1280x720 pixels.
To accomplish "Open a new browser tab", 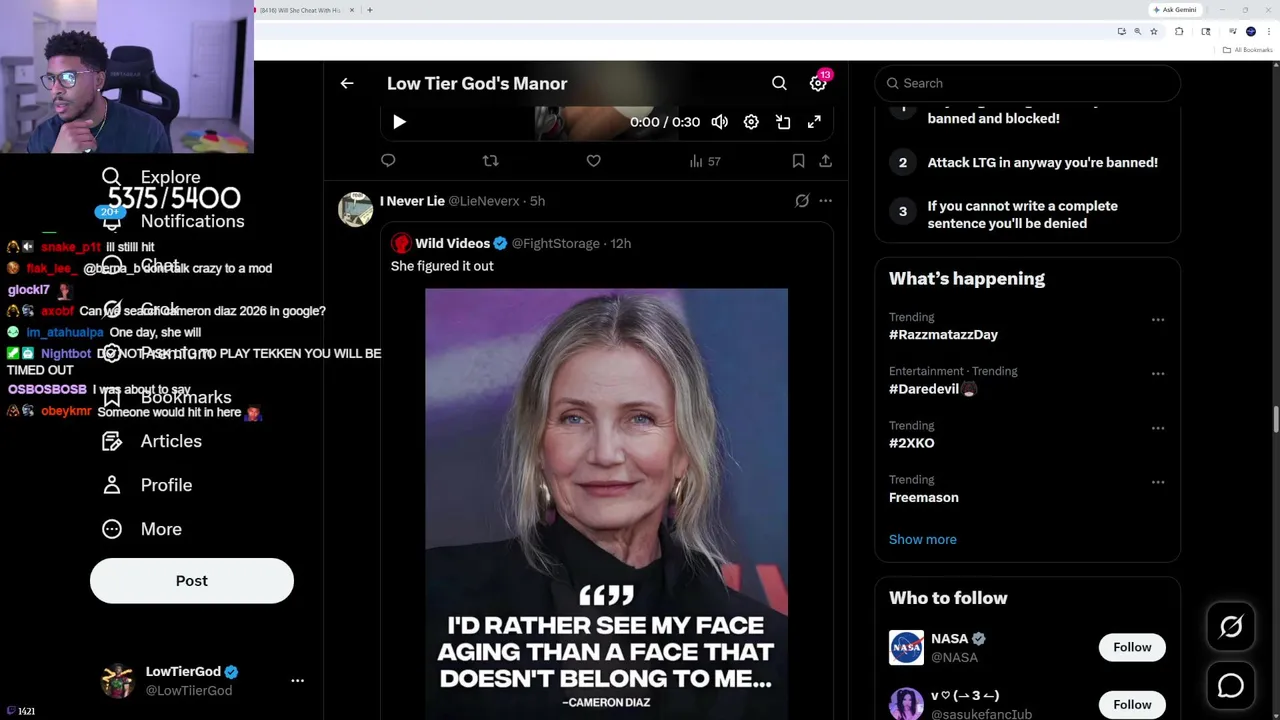I will (370, 10).
